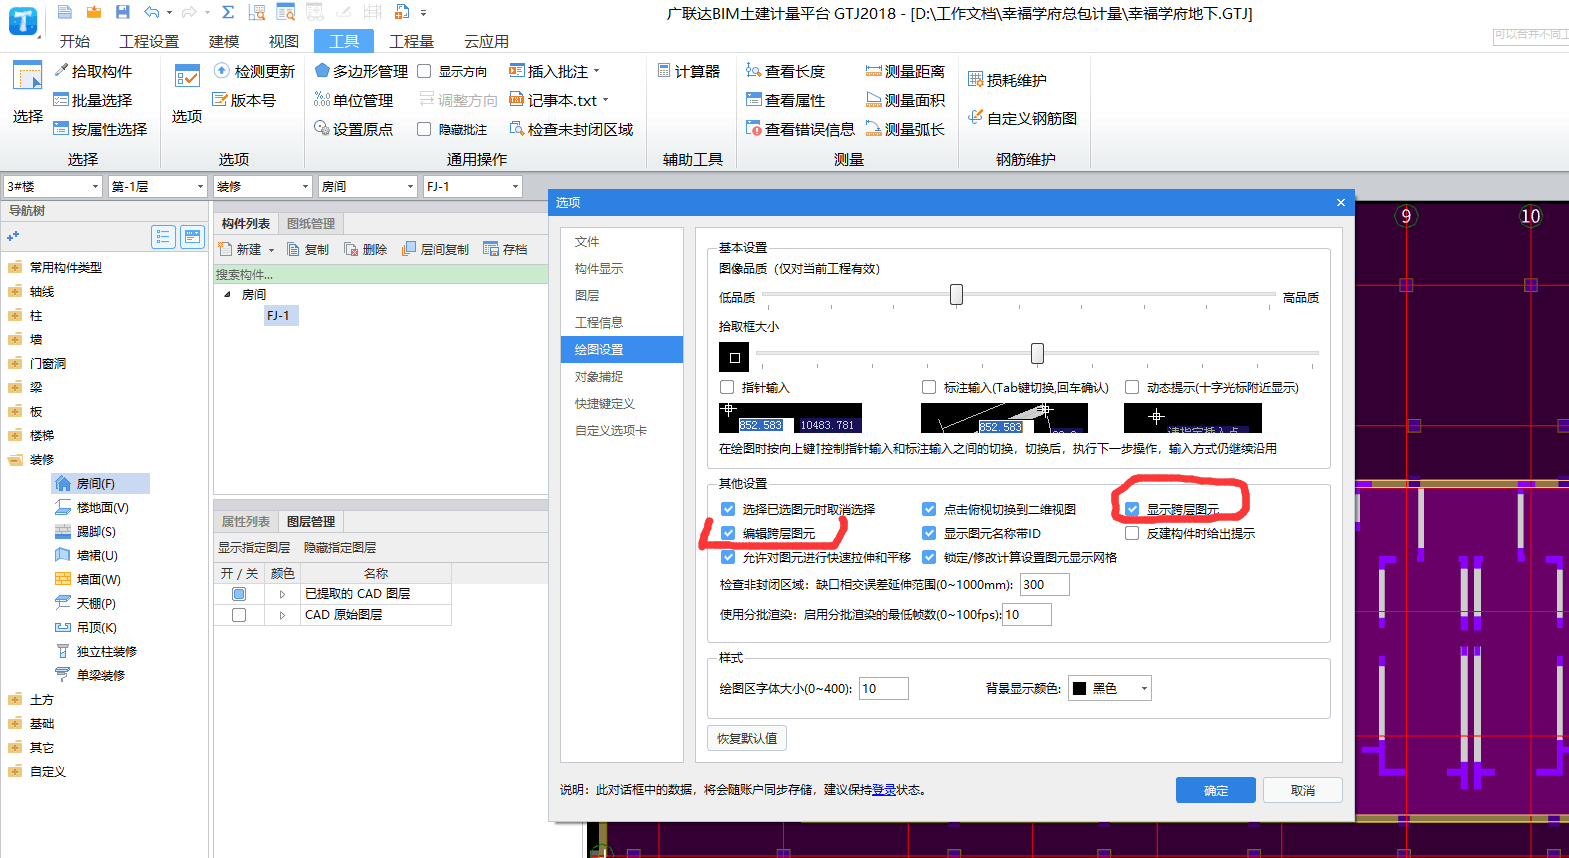Toggle 显示方向 checkbox in ribbon
The width and height of the screenshot is (1569, 858).
pyautogui.click(x=424, y=71)
